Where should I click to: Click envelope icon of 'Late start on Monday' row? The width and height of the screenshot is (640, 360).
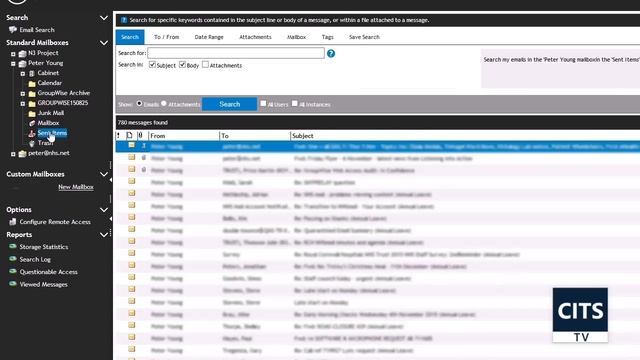click(x=131, y=301)
